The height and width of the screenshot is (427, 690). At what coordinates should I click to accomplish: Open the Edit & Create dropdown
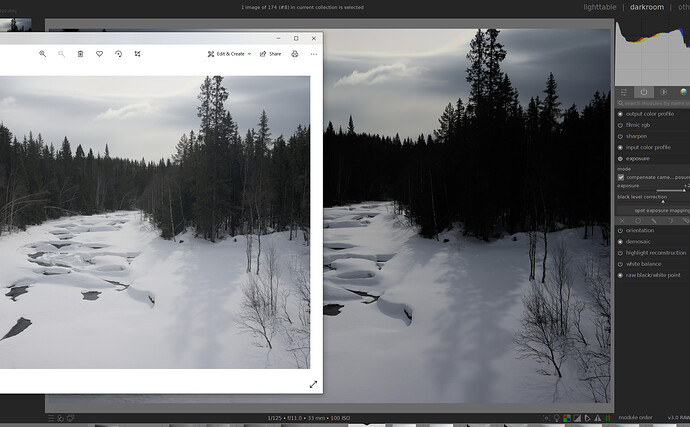click(x=229, y=54)
